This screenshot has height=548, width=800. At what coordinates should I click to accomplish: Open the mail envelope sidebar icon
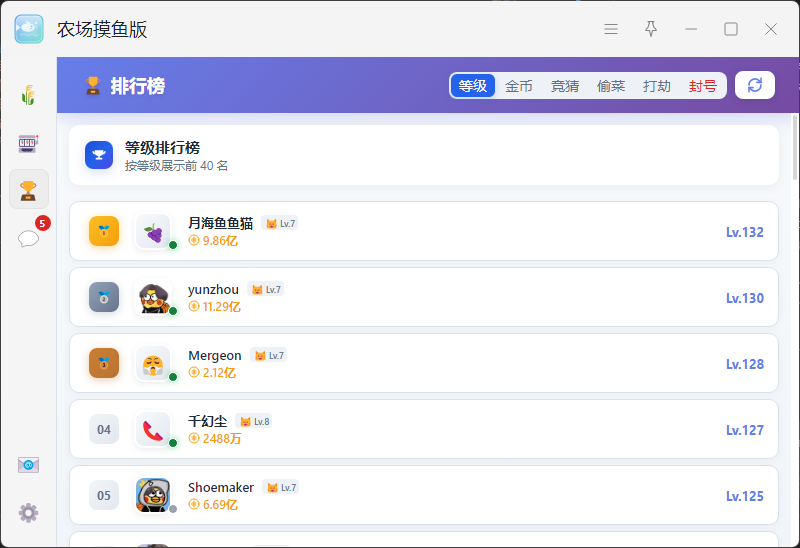[29, 465]
